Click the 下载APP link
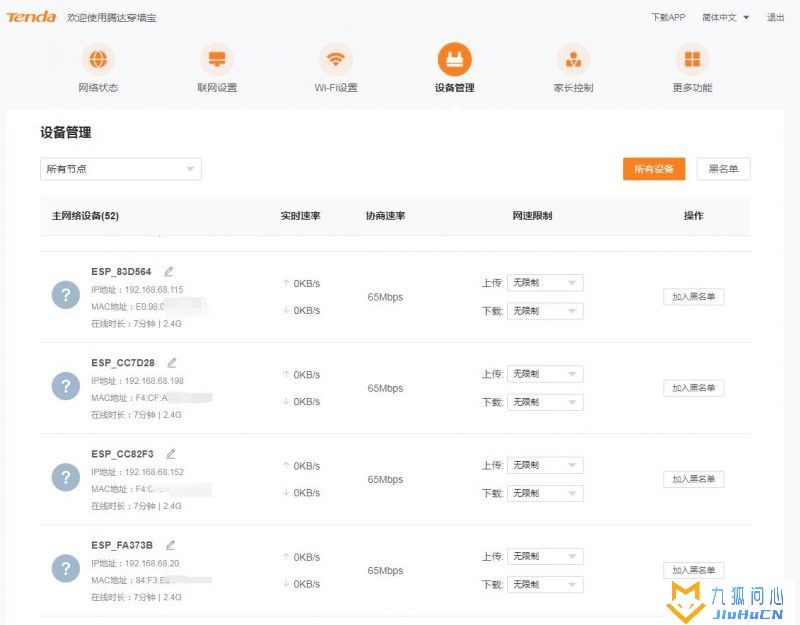The image size is (800, 625). point(668,17)
